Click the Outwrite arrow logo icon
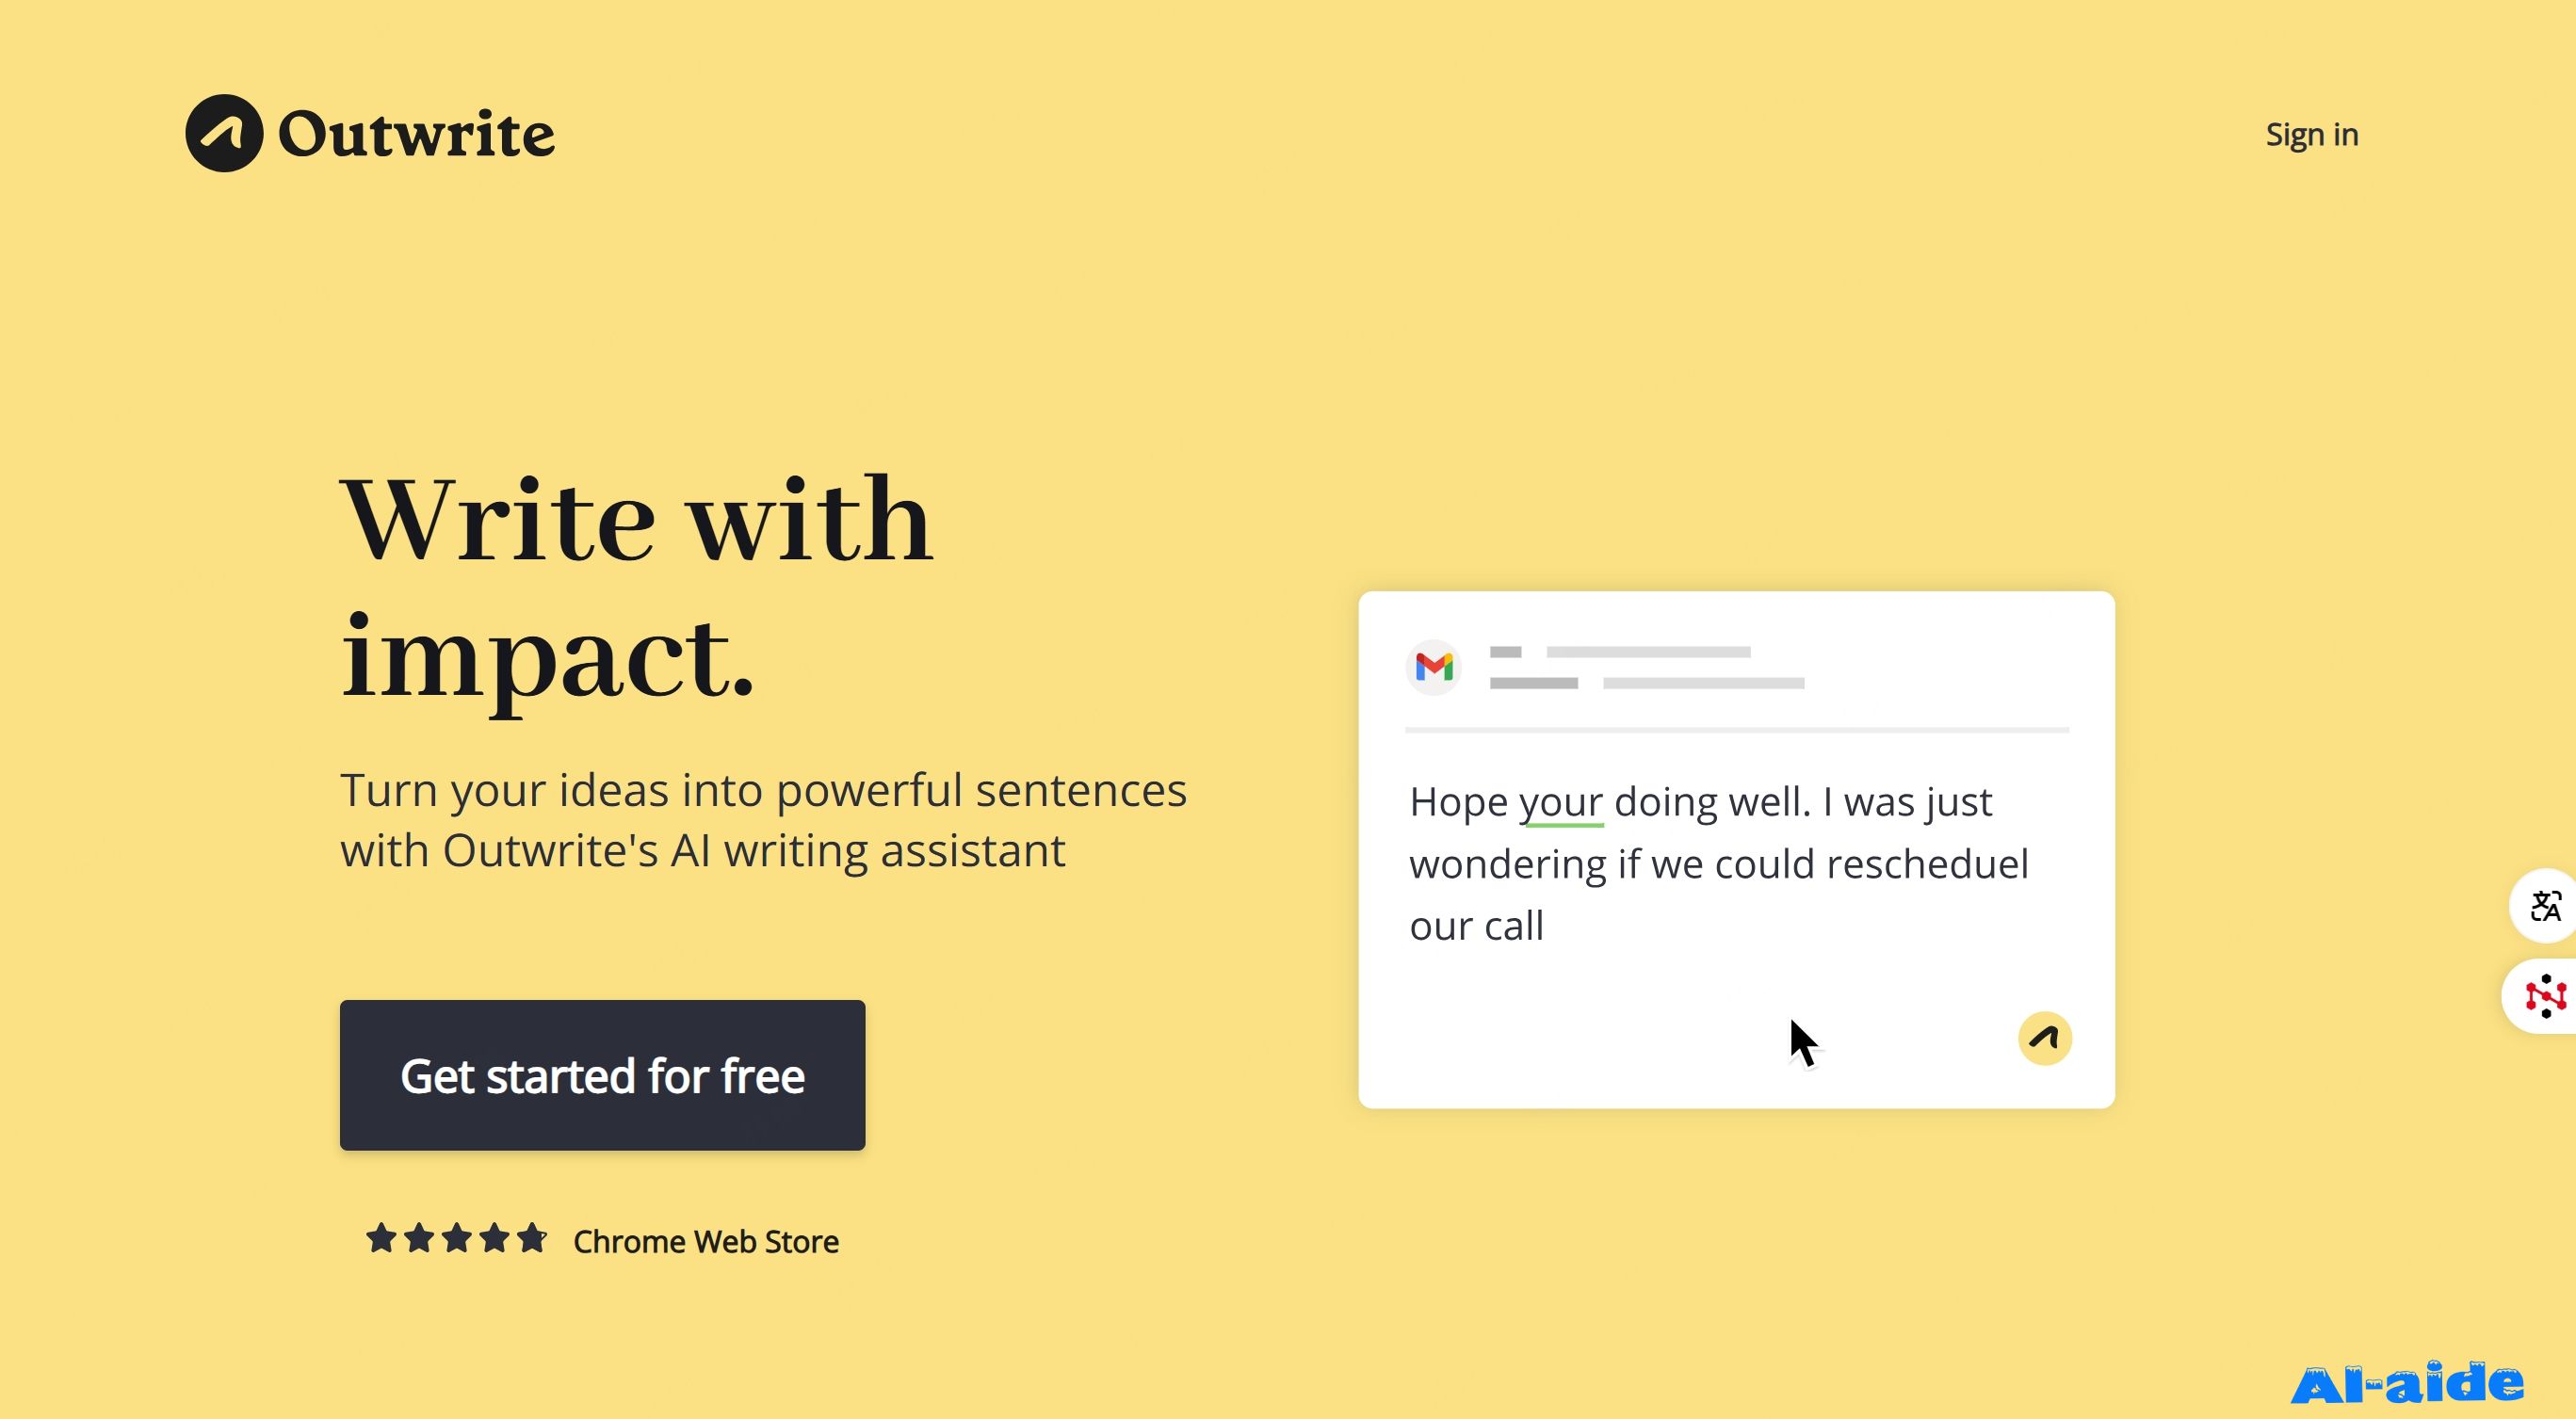Image resolution: width=2576 pixels, height=1419 pixels. [224, 133]
